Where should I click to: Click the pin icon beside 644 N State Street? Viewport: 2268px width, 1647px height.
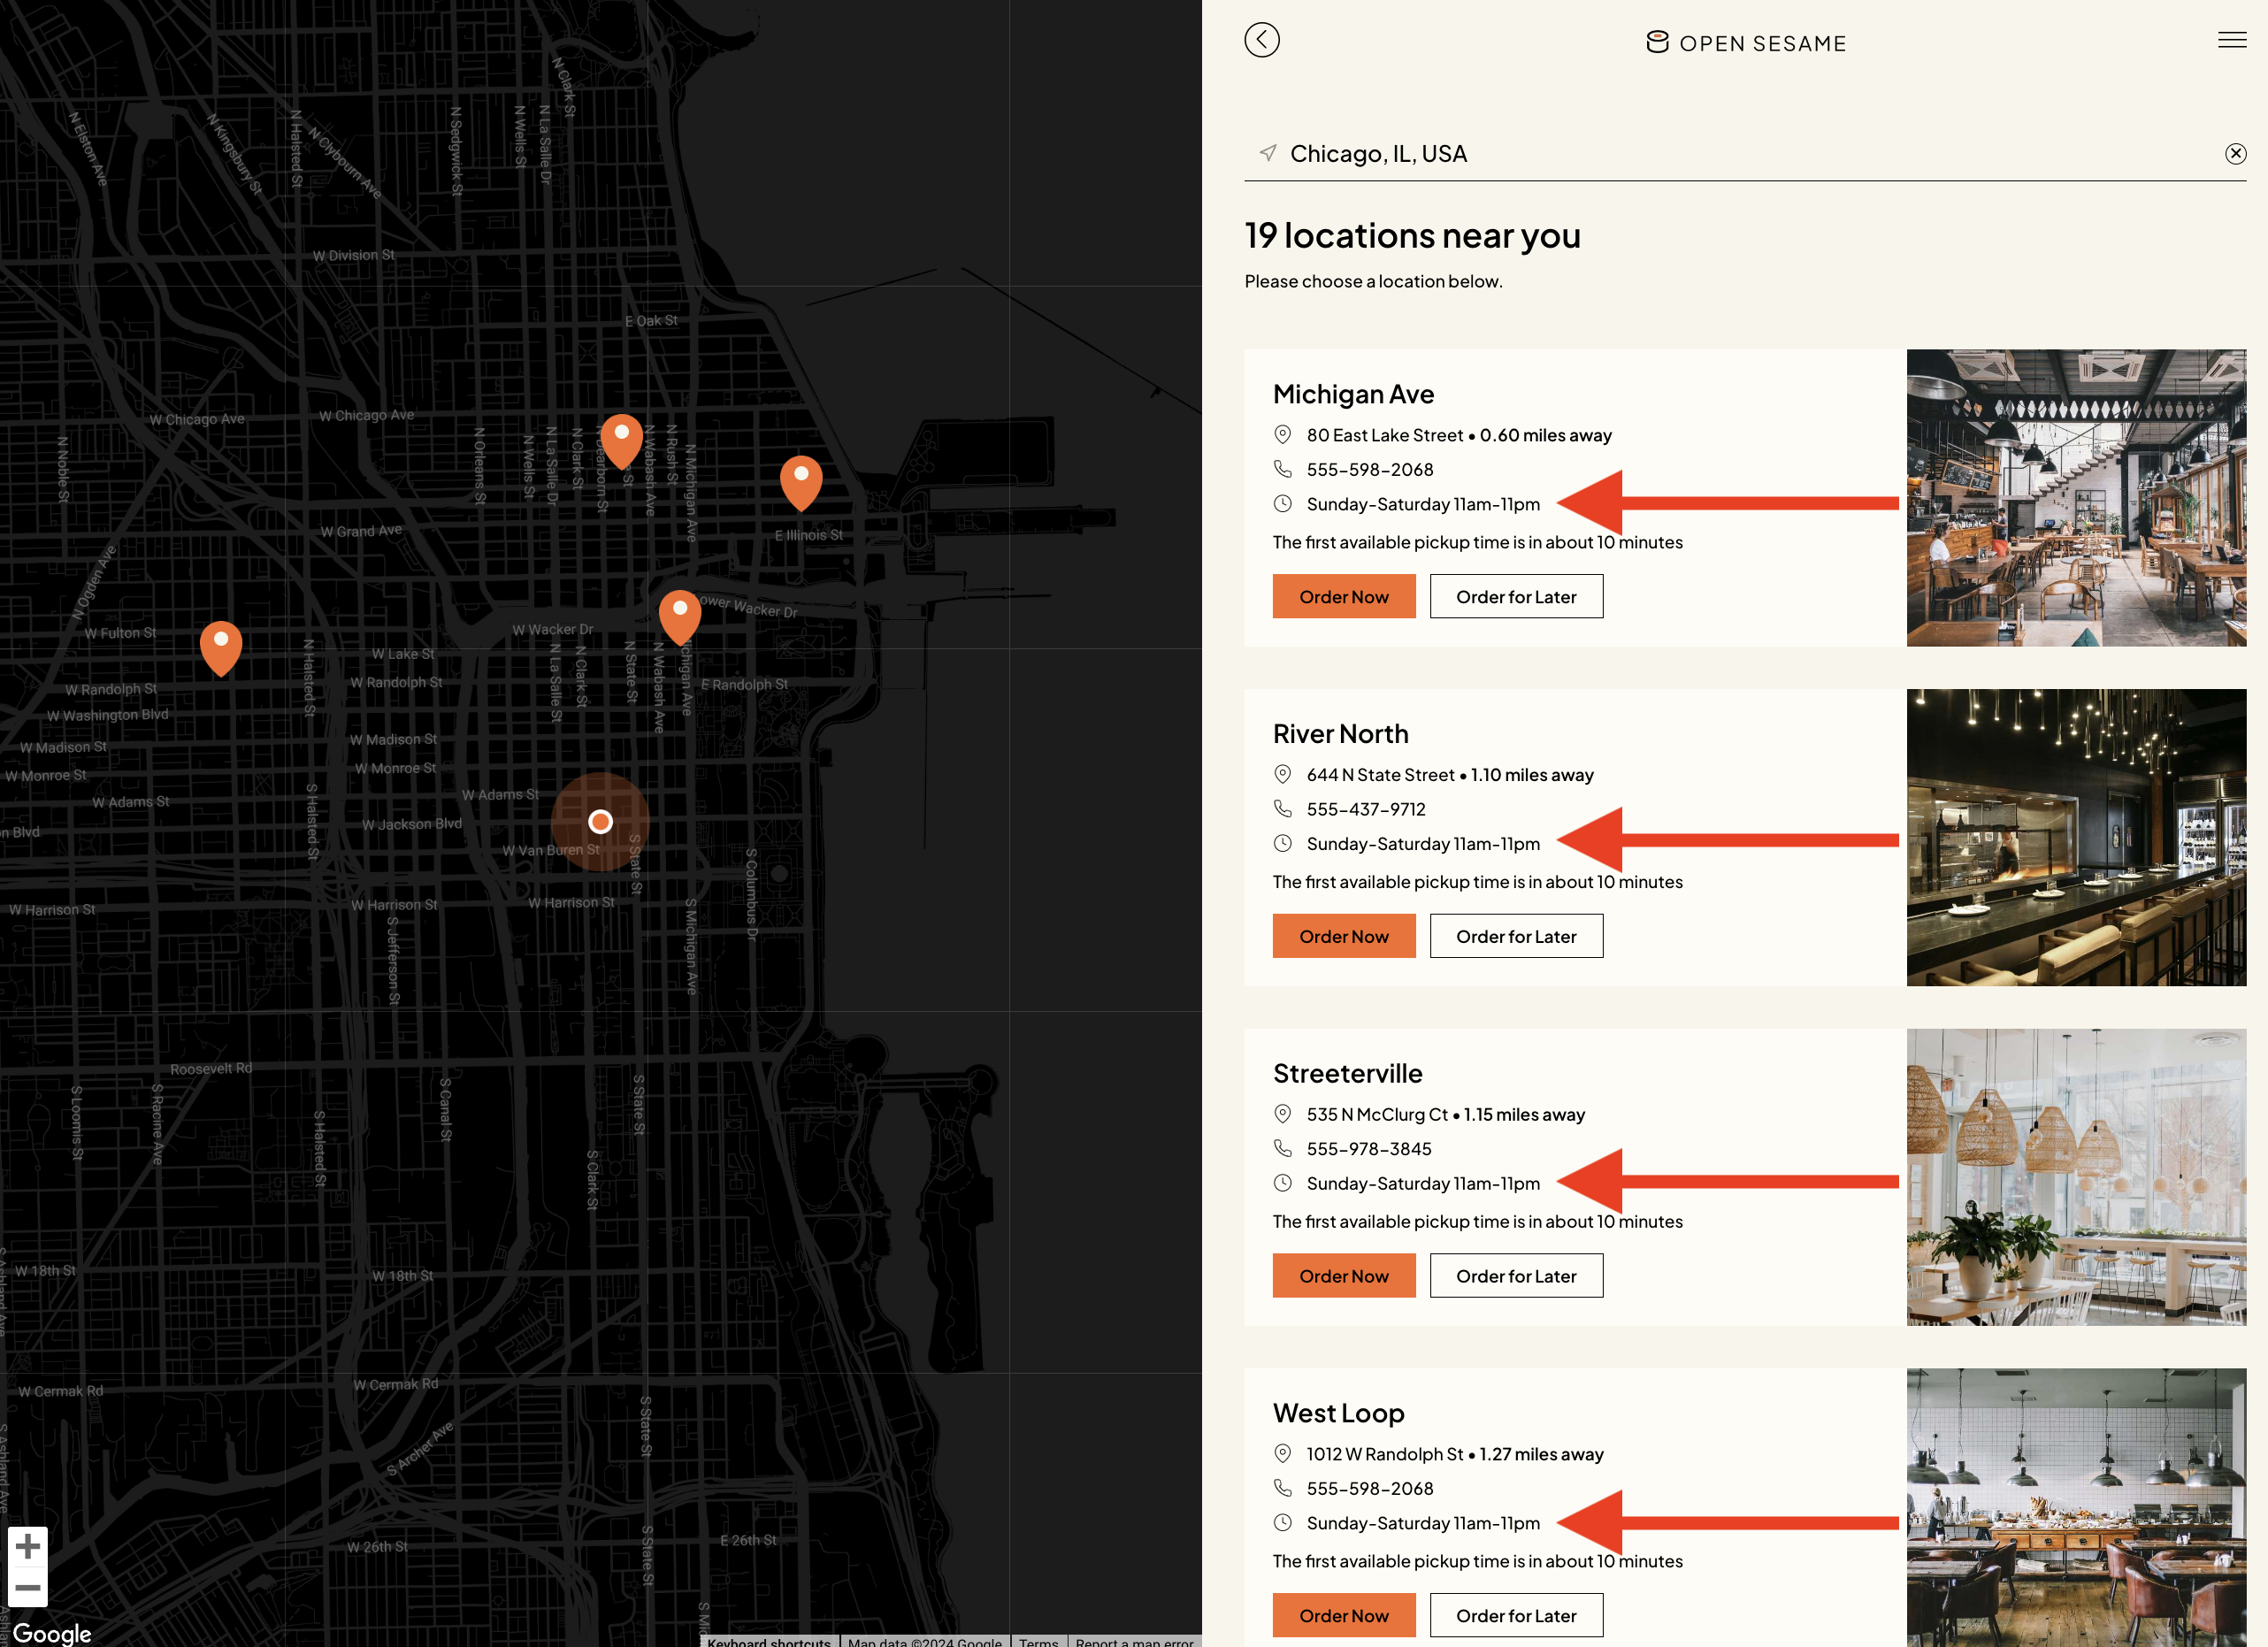[x=1281, y=774]
